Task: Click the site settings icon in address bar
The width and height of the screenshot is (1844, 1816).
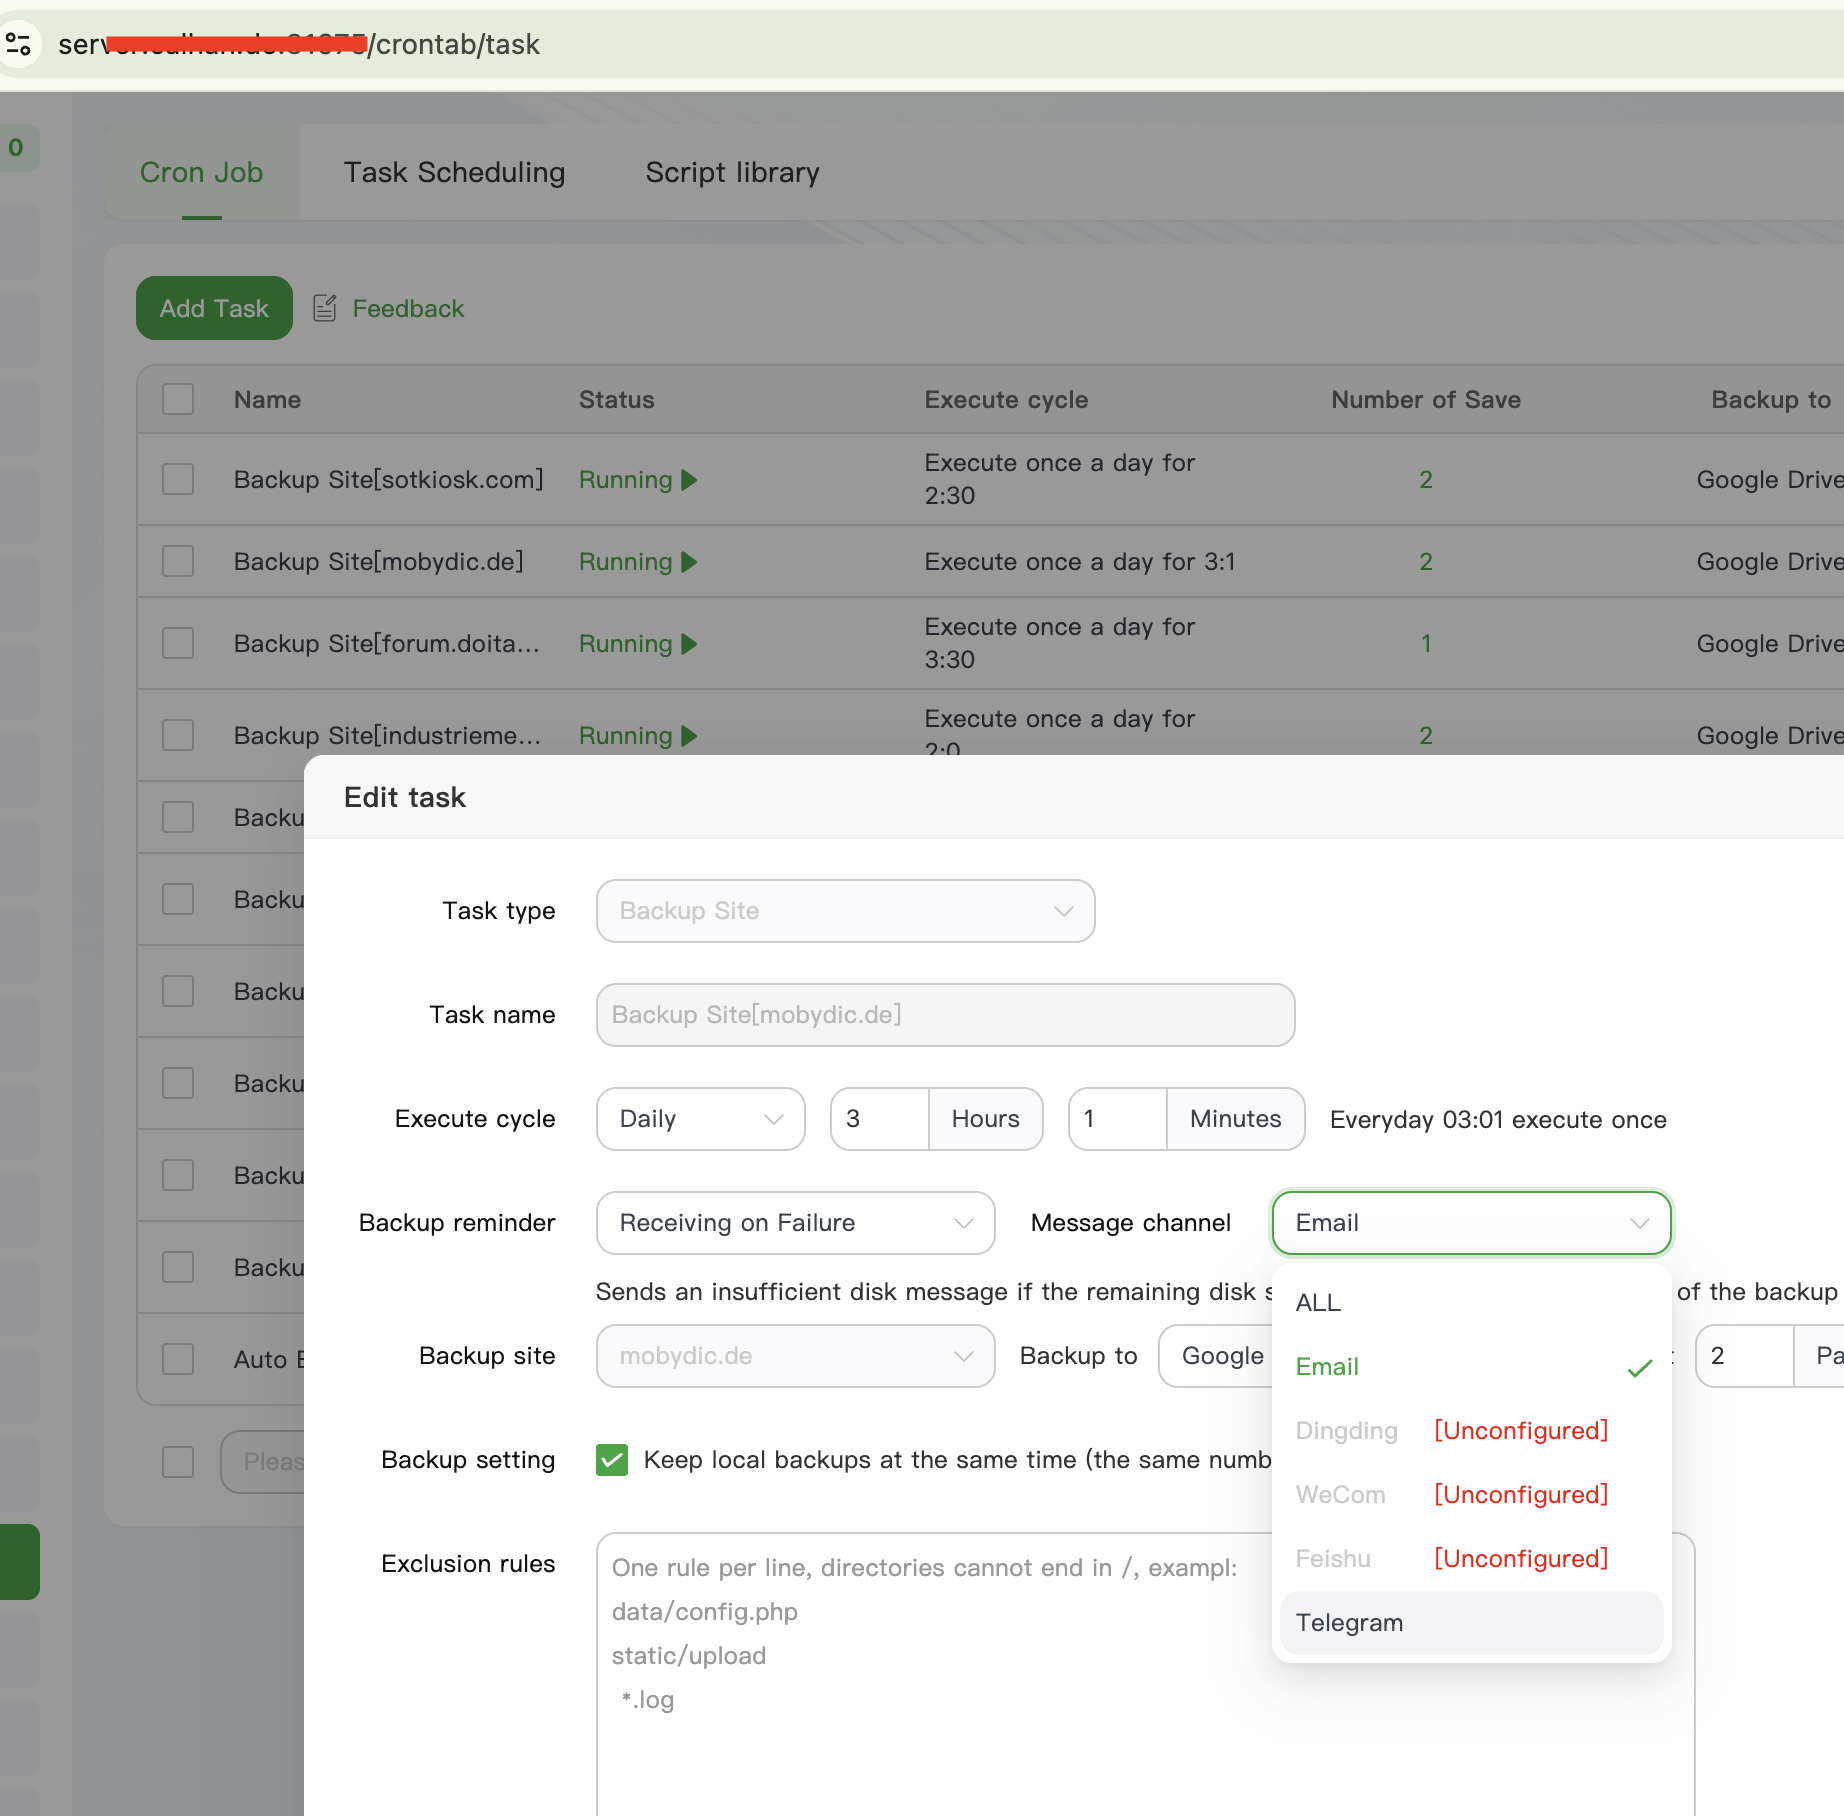Action: 18,44
